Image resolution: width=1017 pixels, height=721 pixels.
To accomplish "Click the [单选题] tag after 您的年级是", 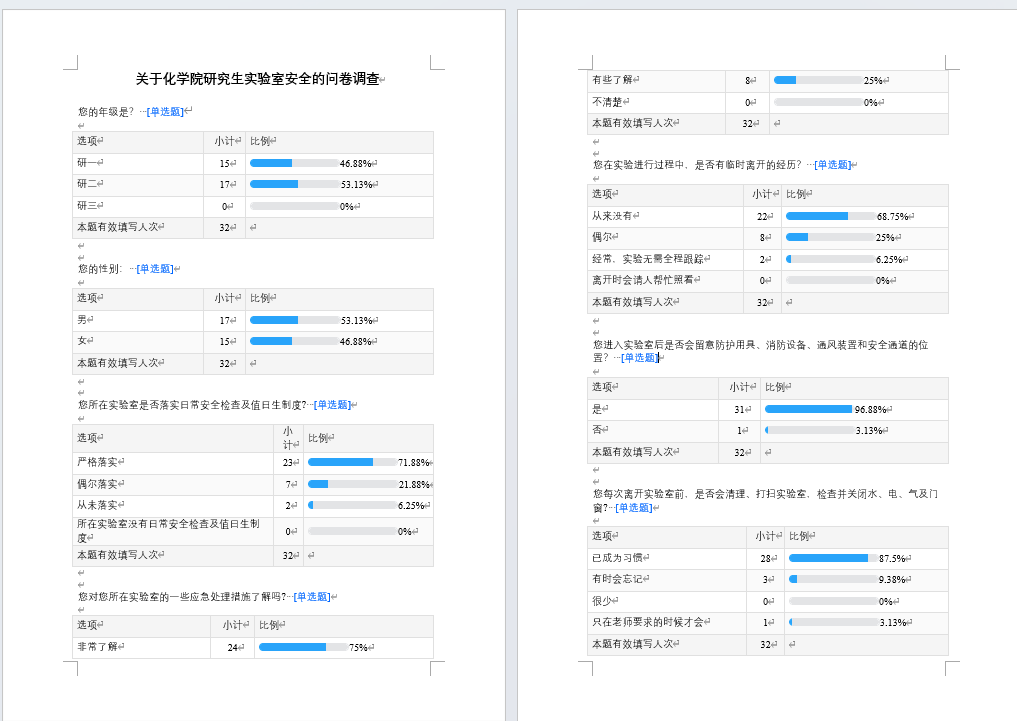I will (x=165, y=112).
